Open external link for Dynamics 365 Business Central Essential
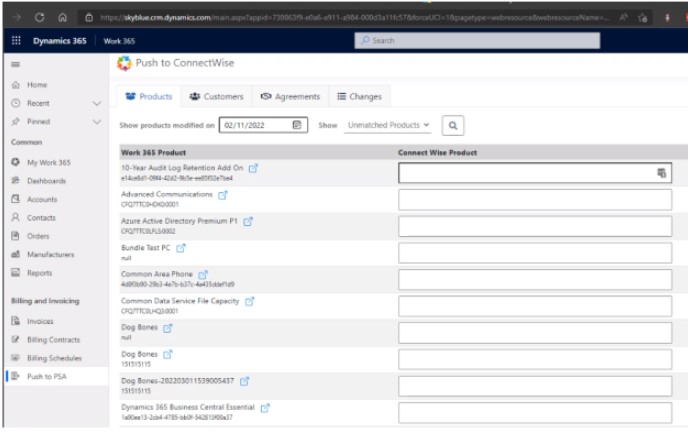 click(x=265, y=408)
